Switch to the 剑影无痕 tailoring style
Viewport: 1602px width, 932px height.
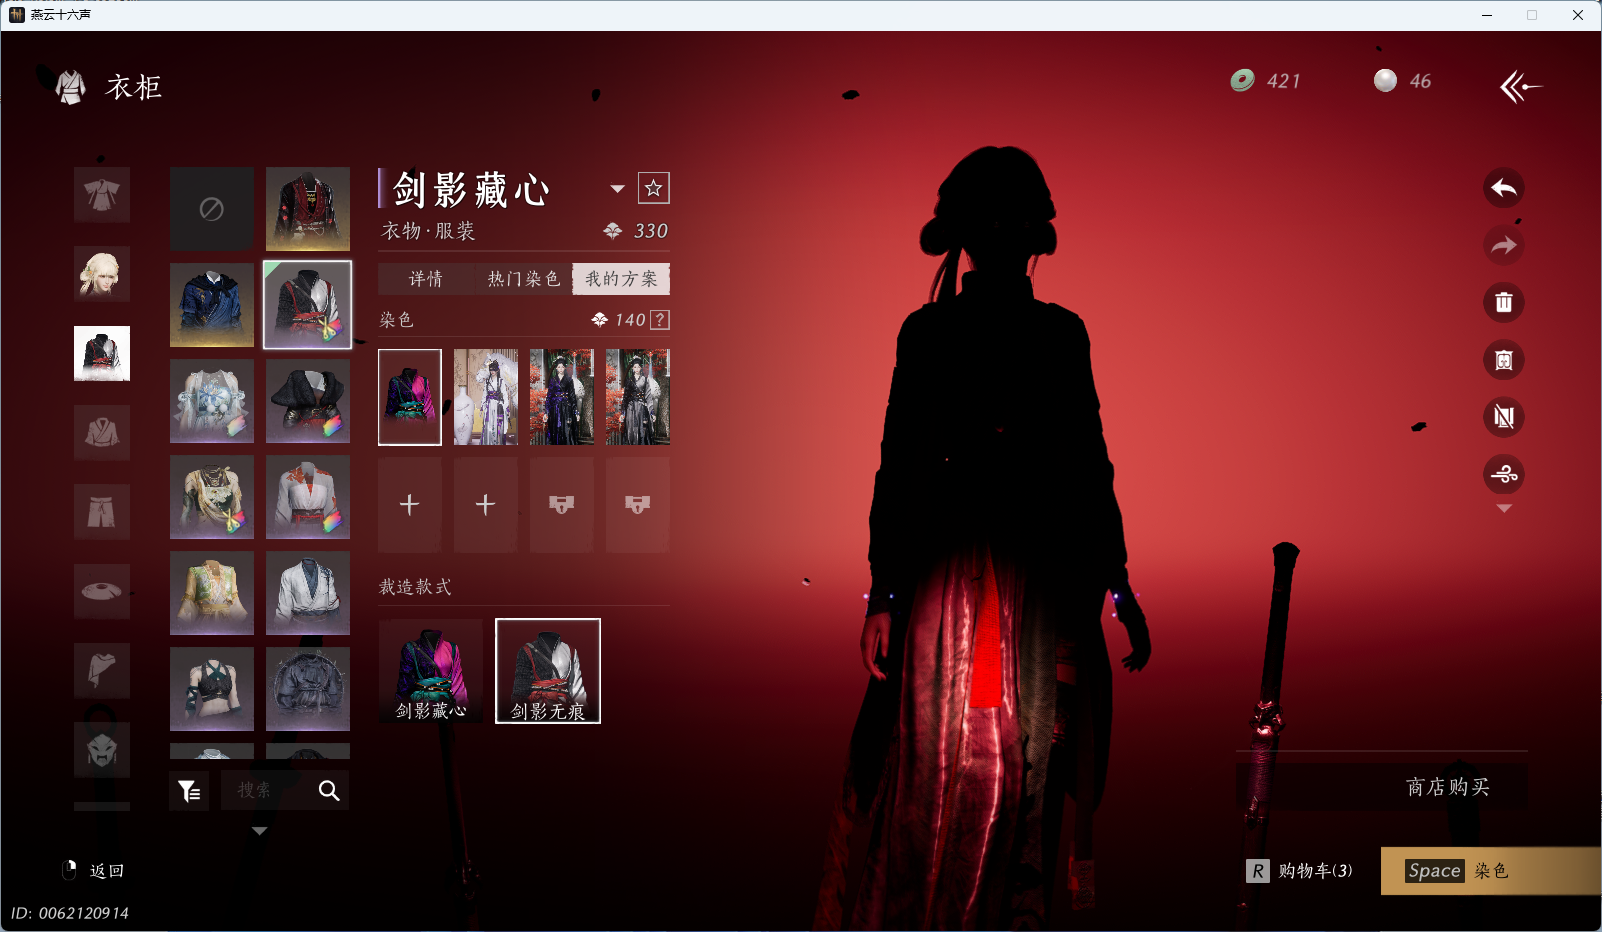(547, 670)
